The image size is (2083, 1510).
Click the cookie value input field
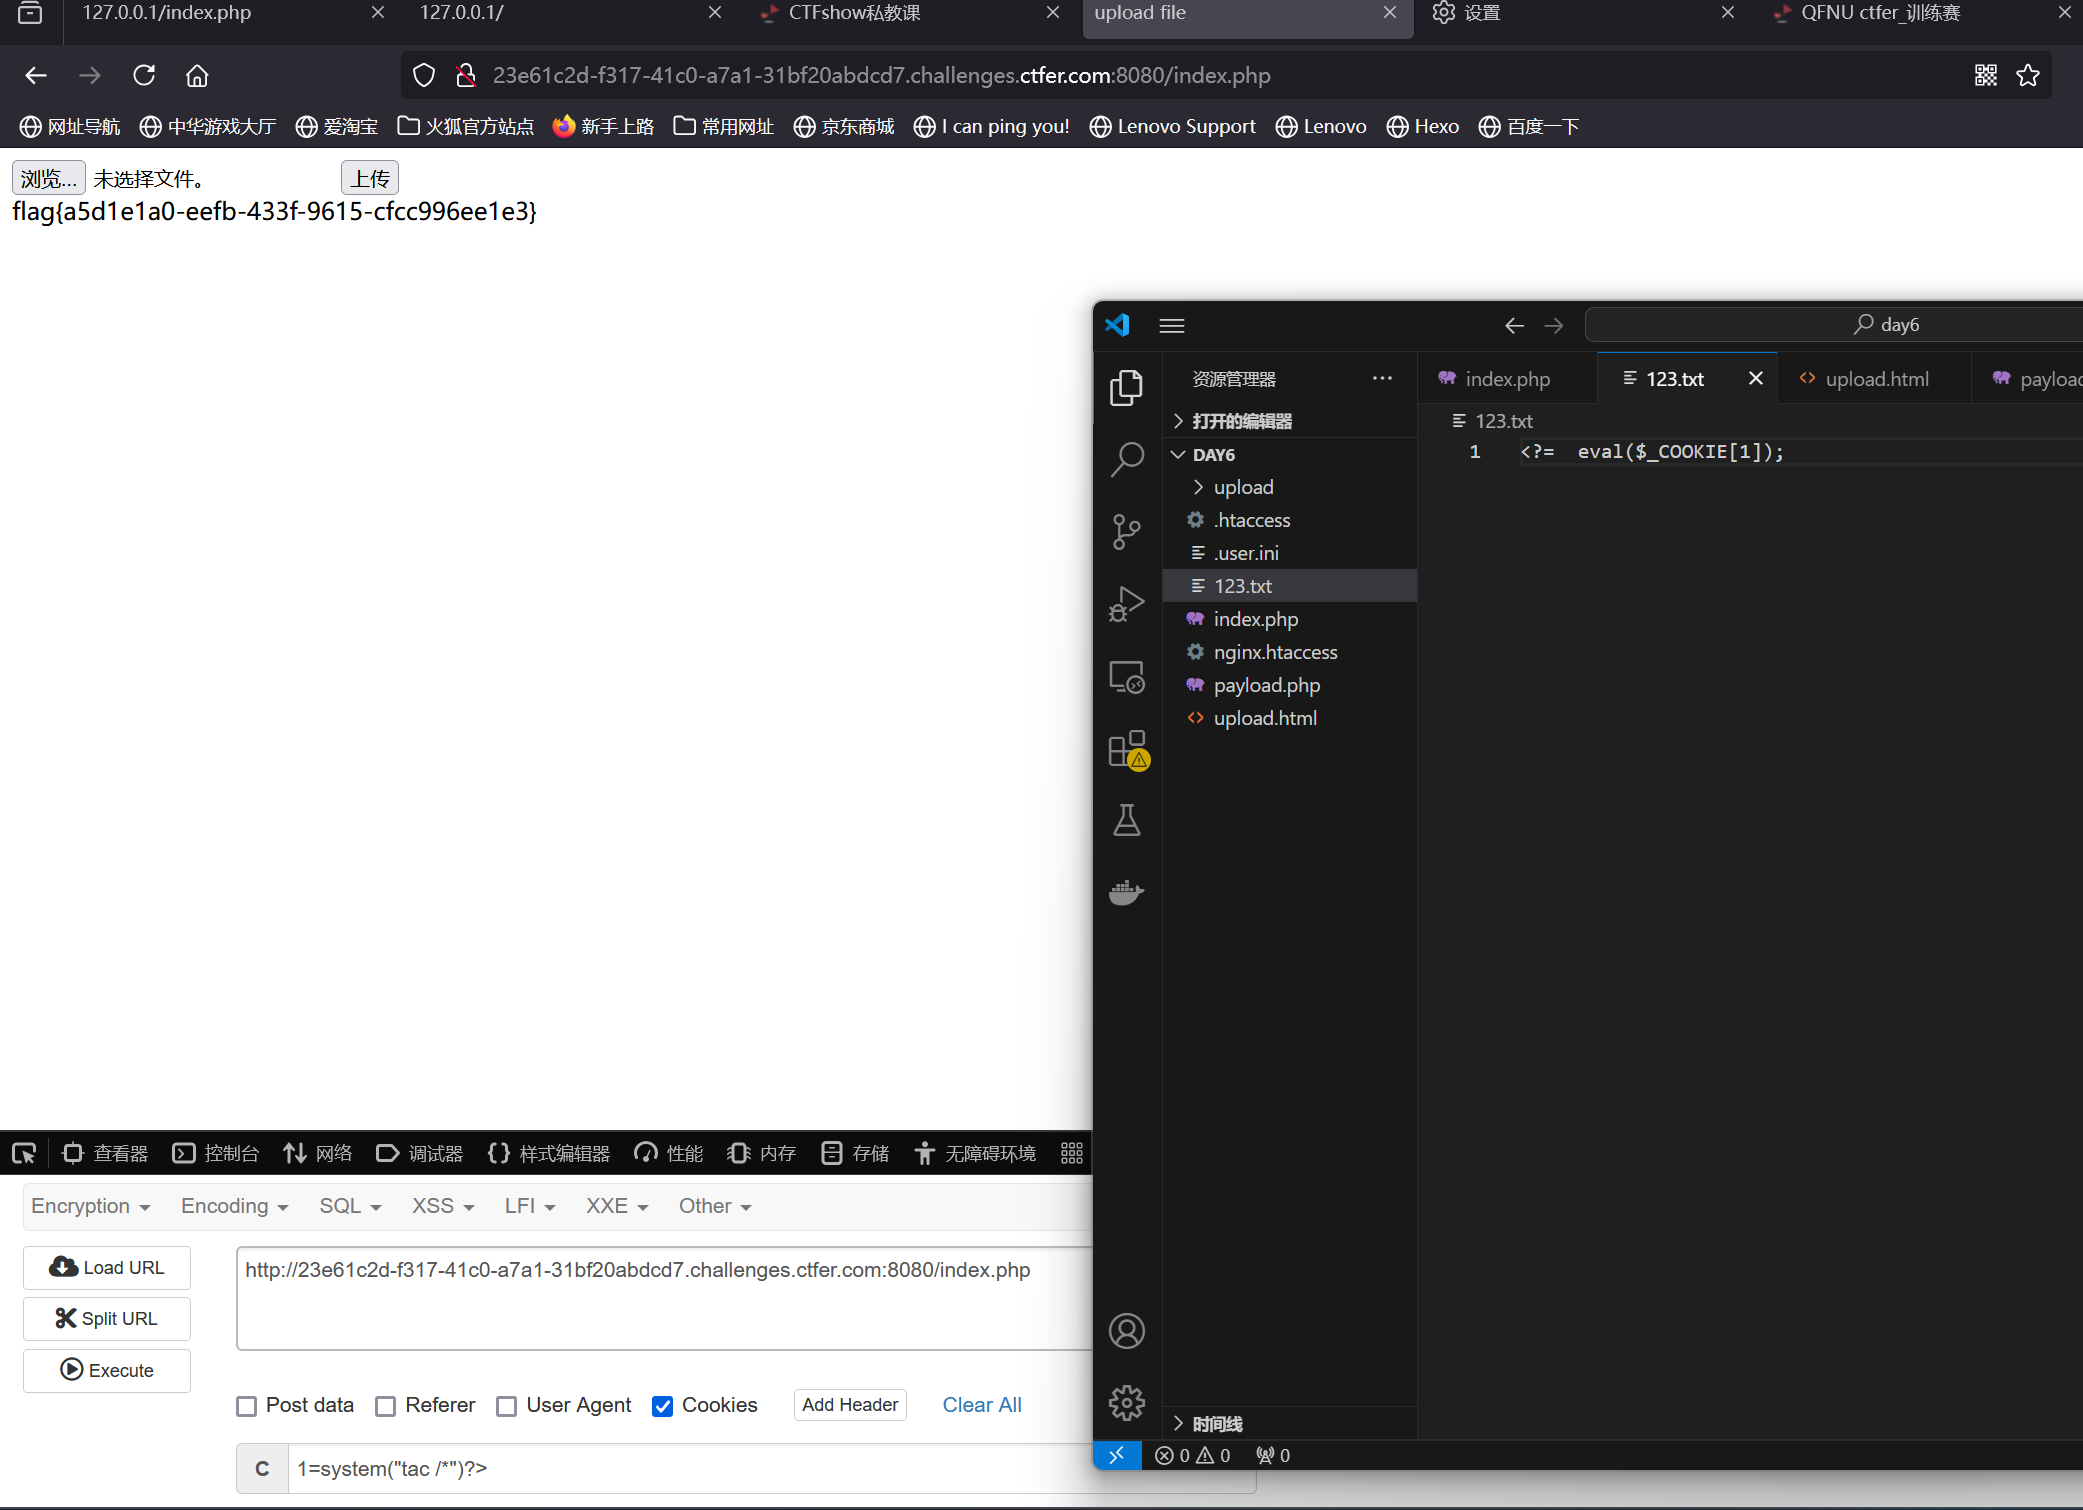tap(690, 1469)
